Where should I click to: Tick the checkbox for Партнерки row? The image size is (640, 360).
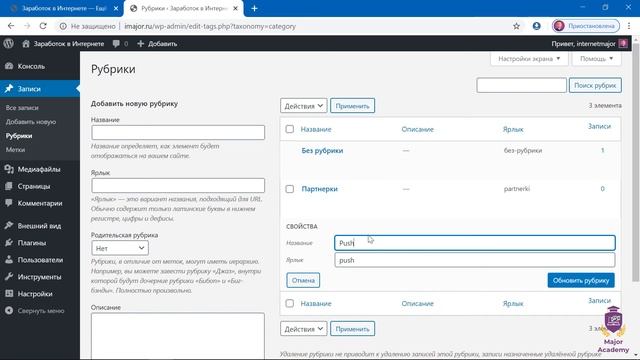pyautogui.click(x=290, y=189)
